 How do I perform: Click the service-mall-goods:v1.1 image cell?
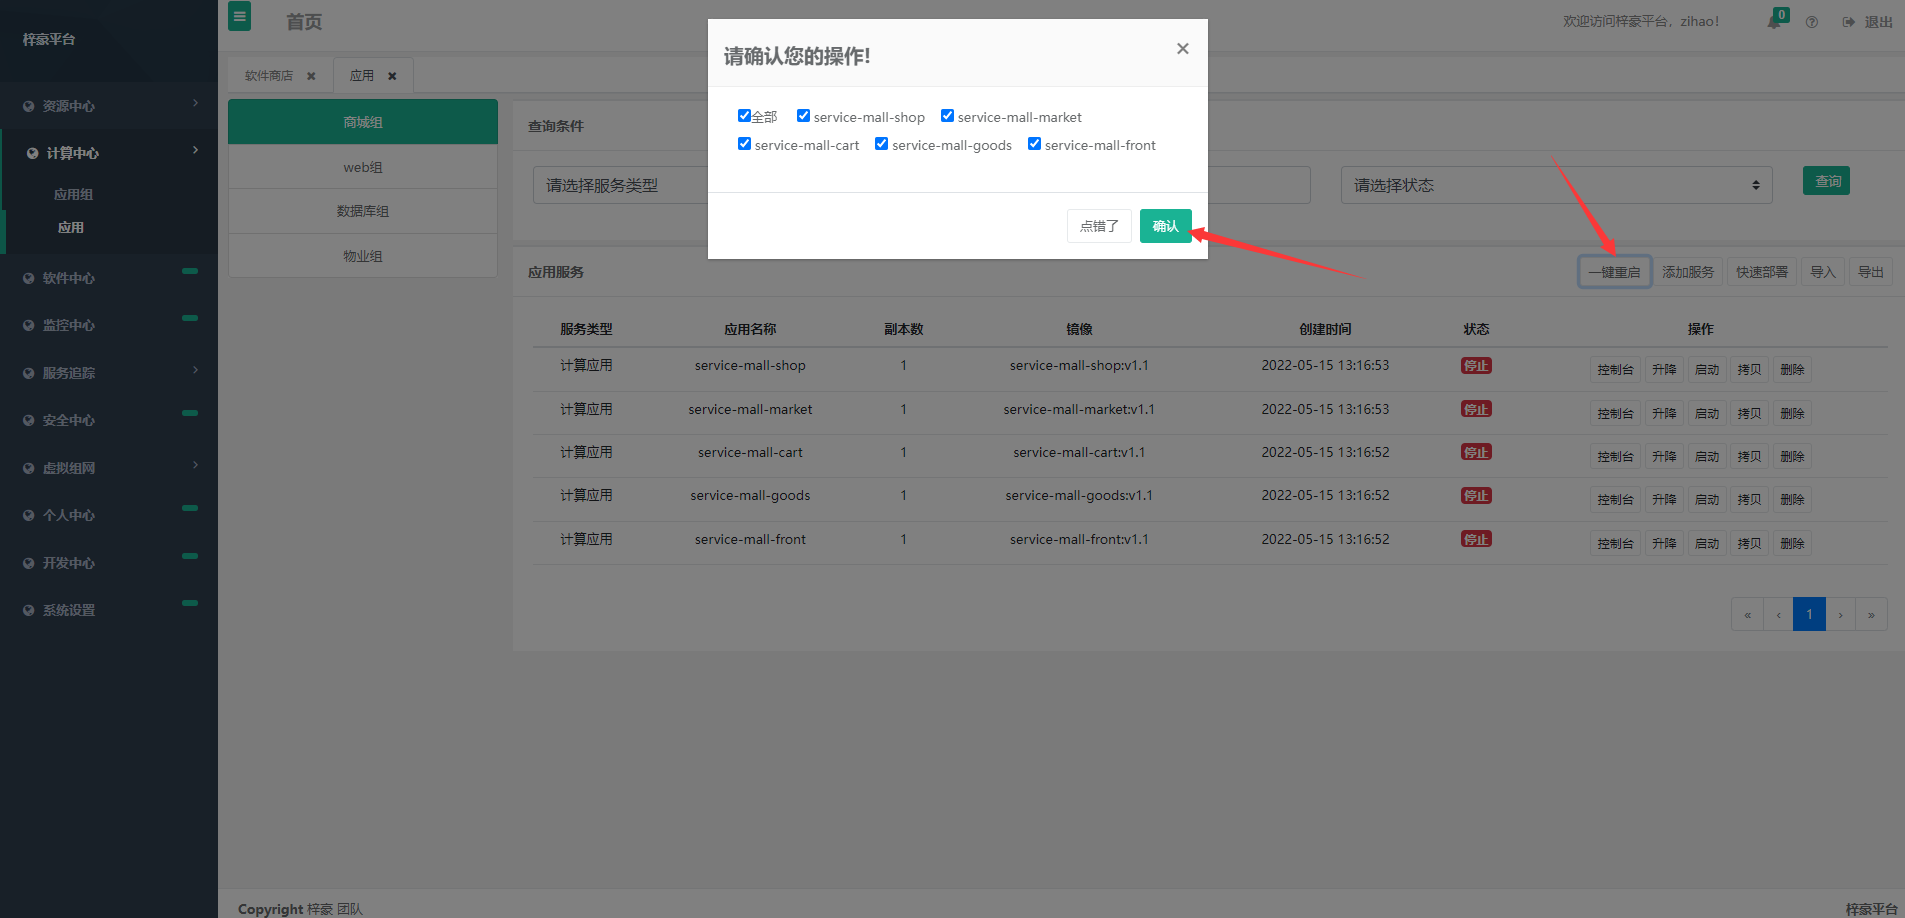point(1079,495)
